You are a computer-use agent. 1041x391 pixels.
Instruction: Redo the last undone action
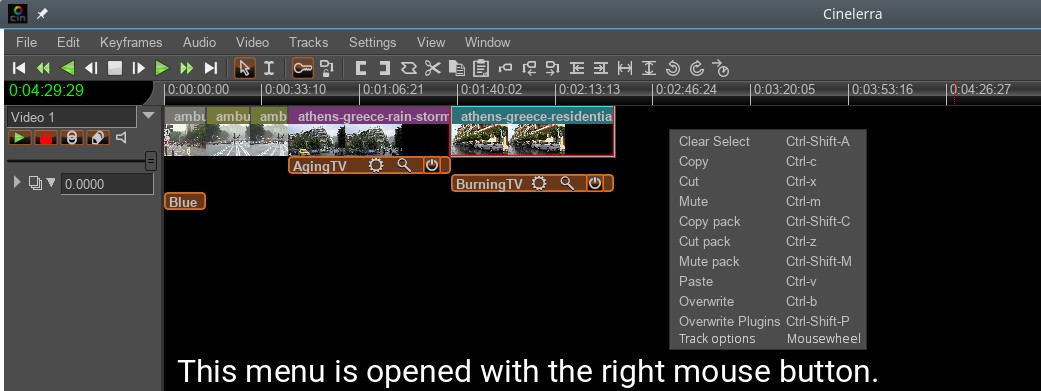click(x=696, y=68)
